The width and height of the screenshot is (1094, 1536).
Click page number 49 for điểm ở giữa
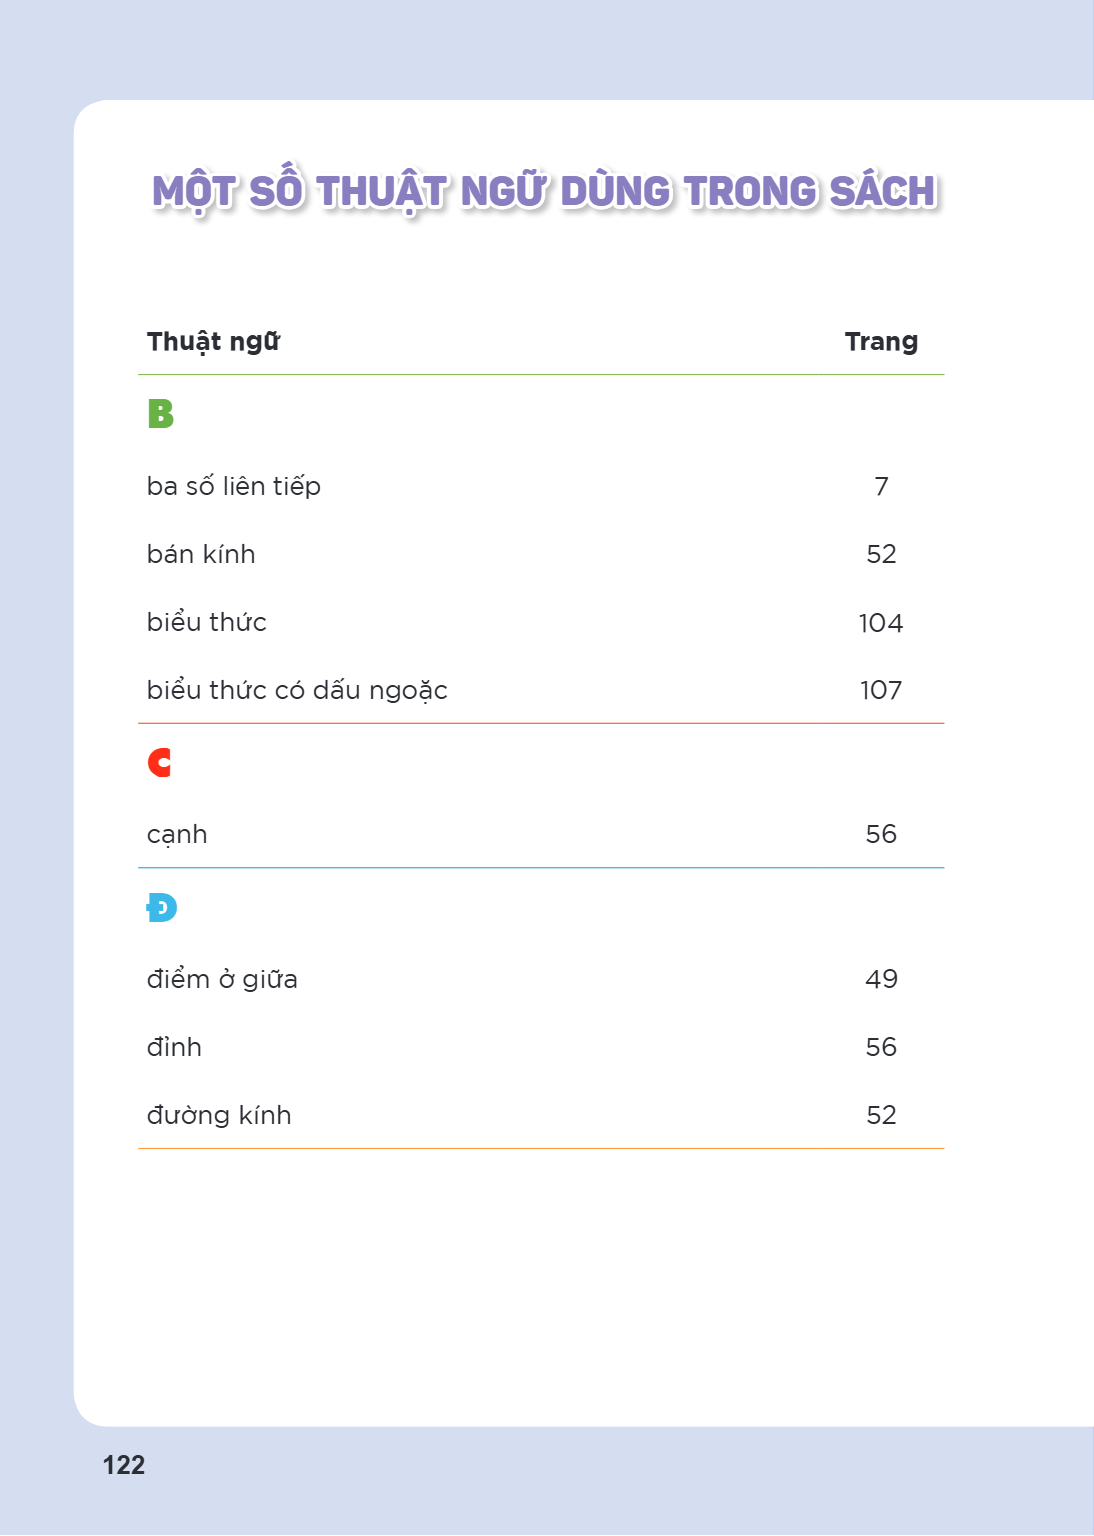(x=881, y=979)
